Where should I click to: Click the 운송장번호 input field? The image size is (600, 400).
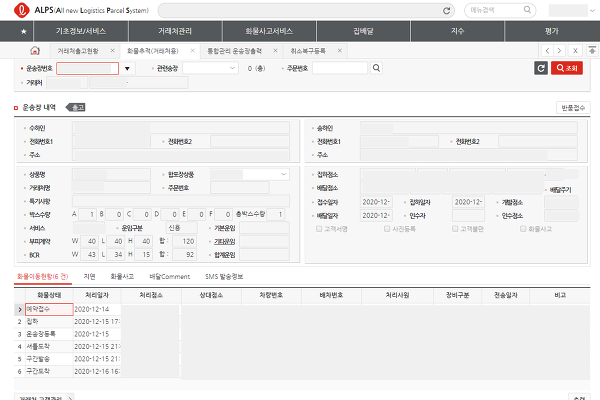point(88,69)
